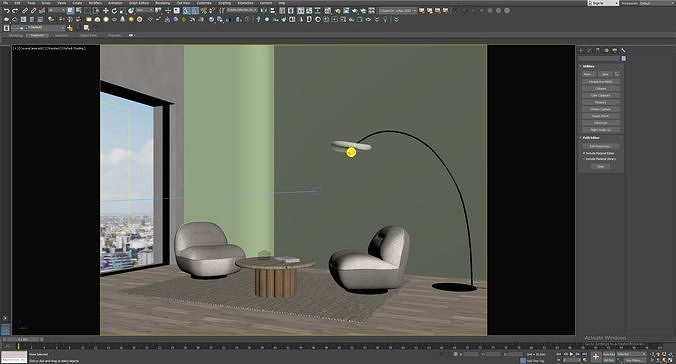The width and height of the screenshot is (676, 364).
Task: Switch to the Modify command panel tab
Action: pos(589,50)
